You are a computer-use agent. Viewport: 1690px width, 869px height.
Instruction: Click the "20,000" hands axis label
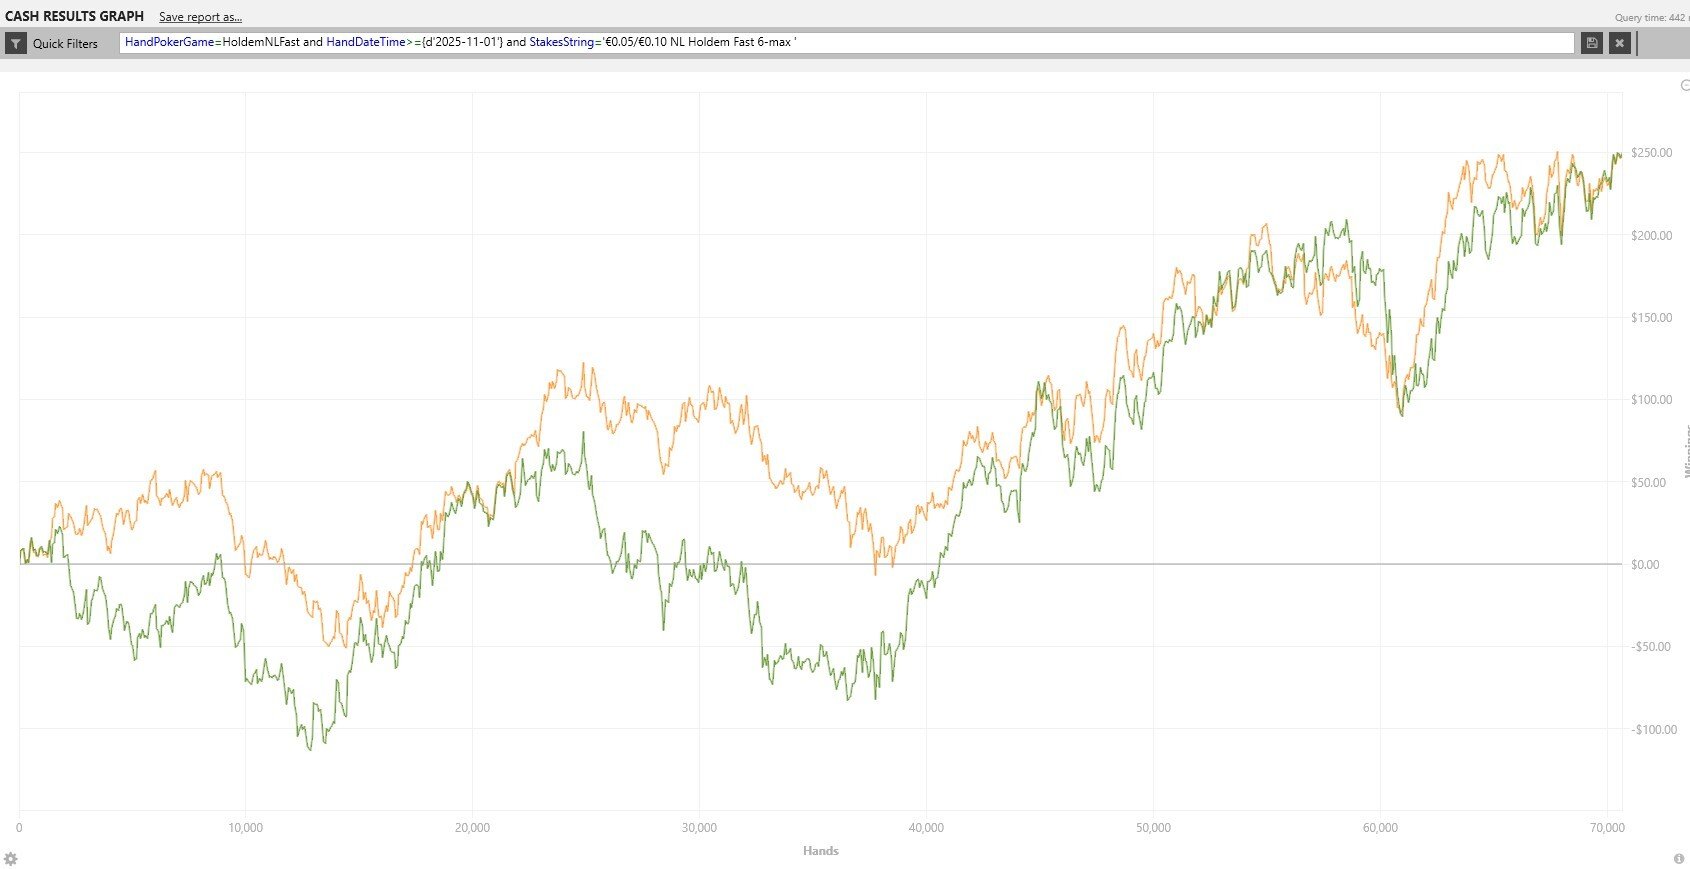(472, 828)
